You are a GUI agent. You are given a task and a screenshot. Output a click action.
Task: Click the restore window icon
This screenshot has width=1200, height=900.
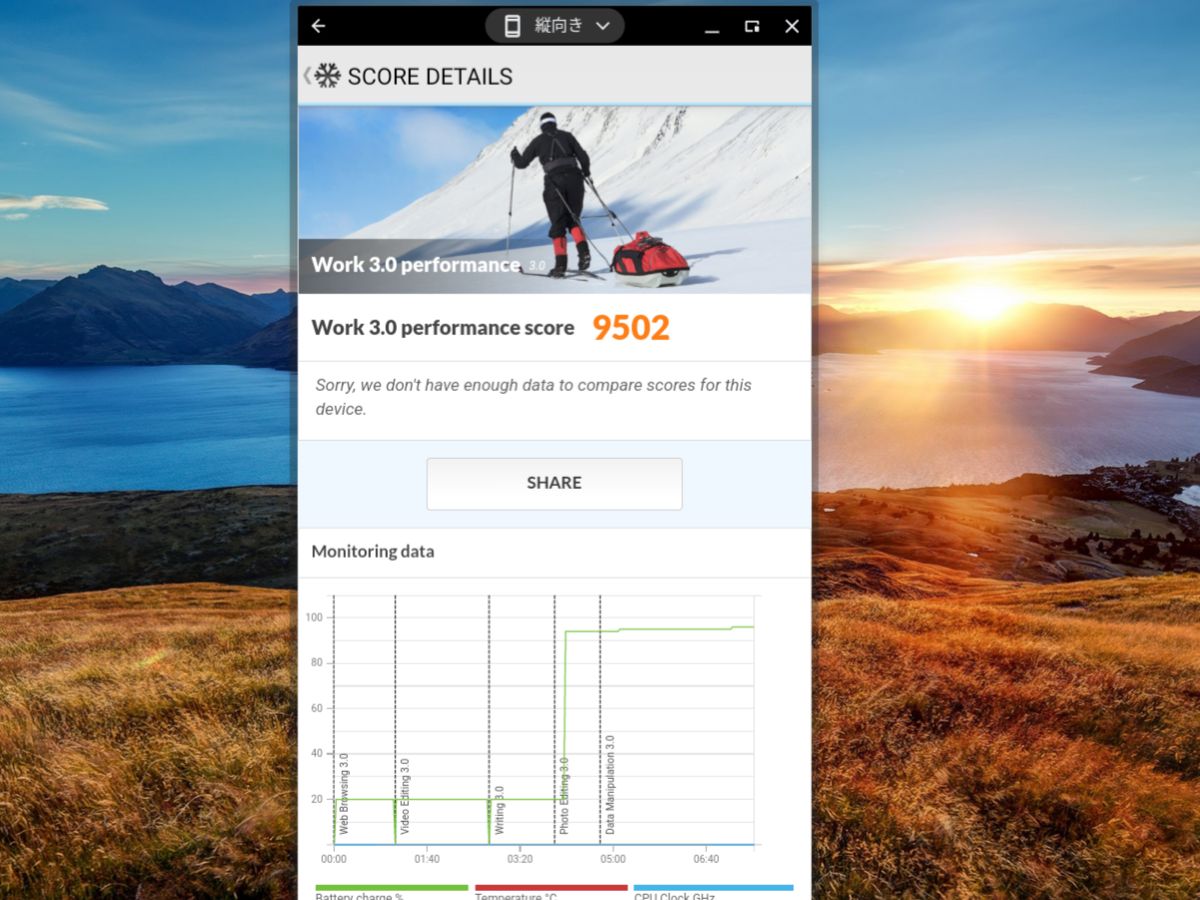(751, 26)
